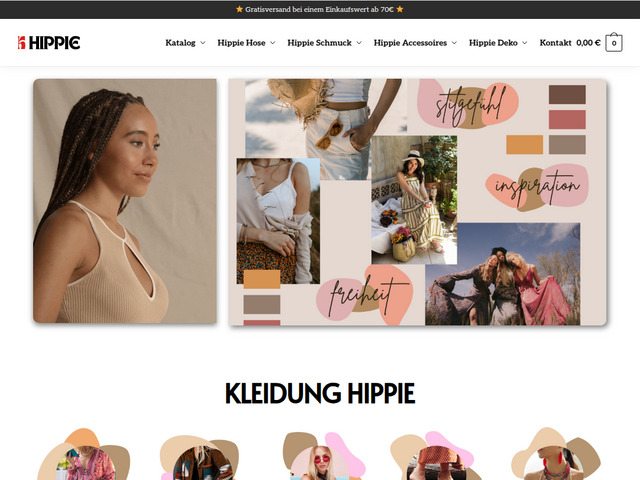This screenshot has height=480, width=640.
Task: Expand the Hippie Hose dropdown arrow
Action: tap(273, 43)
